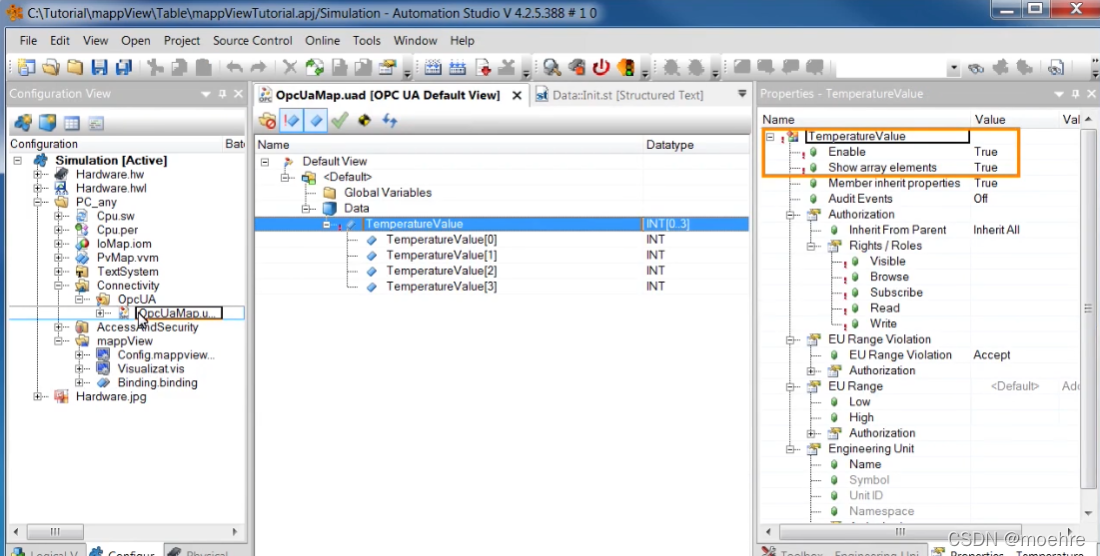Select Binding.binding in configuration tree
The image size is (1100, 556).
point(157,383)
